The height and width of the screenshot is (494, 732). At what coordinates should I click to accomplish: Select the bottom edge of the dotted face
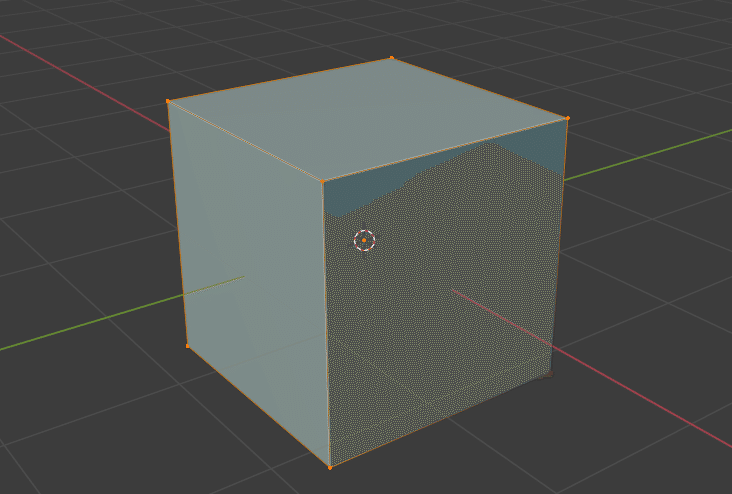[x=440, y=420]
